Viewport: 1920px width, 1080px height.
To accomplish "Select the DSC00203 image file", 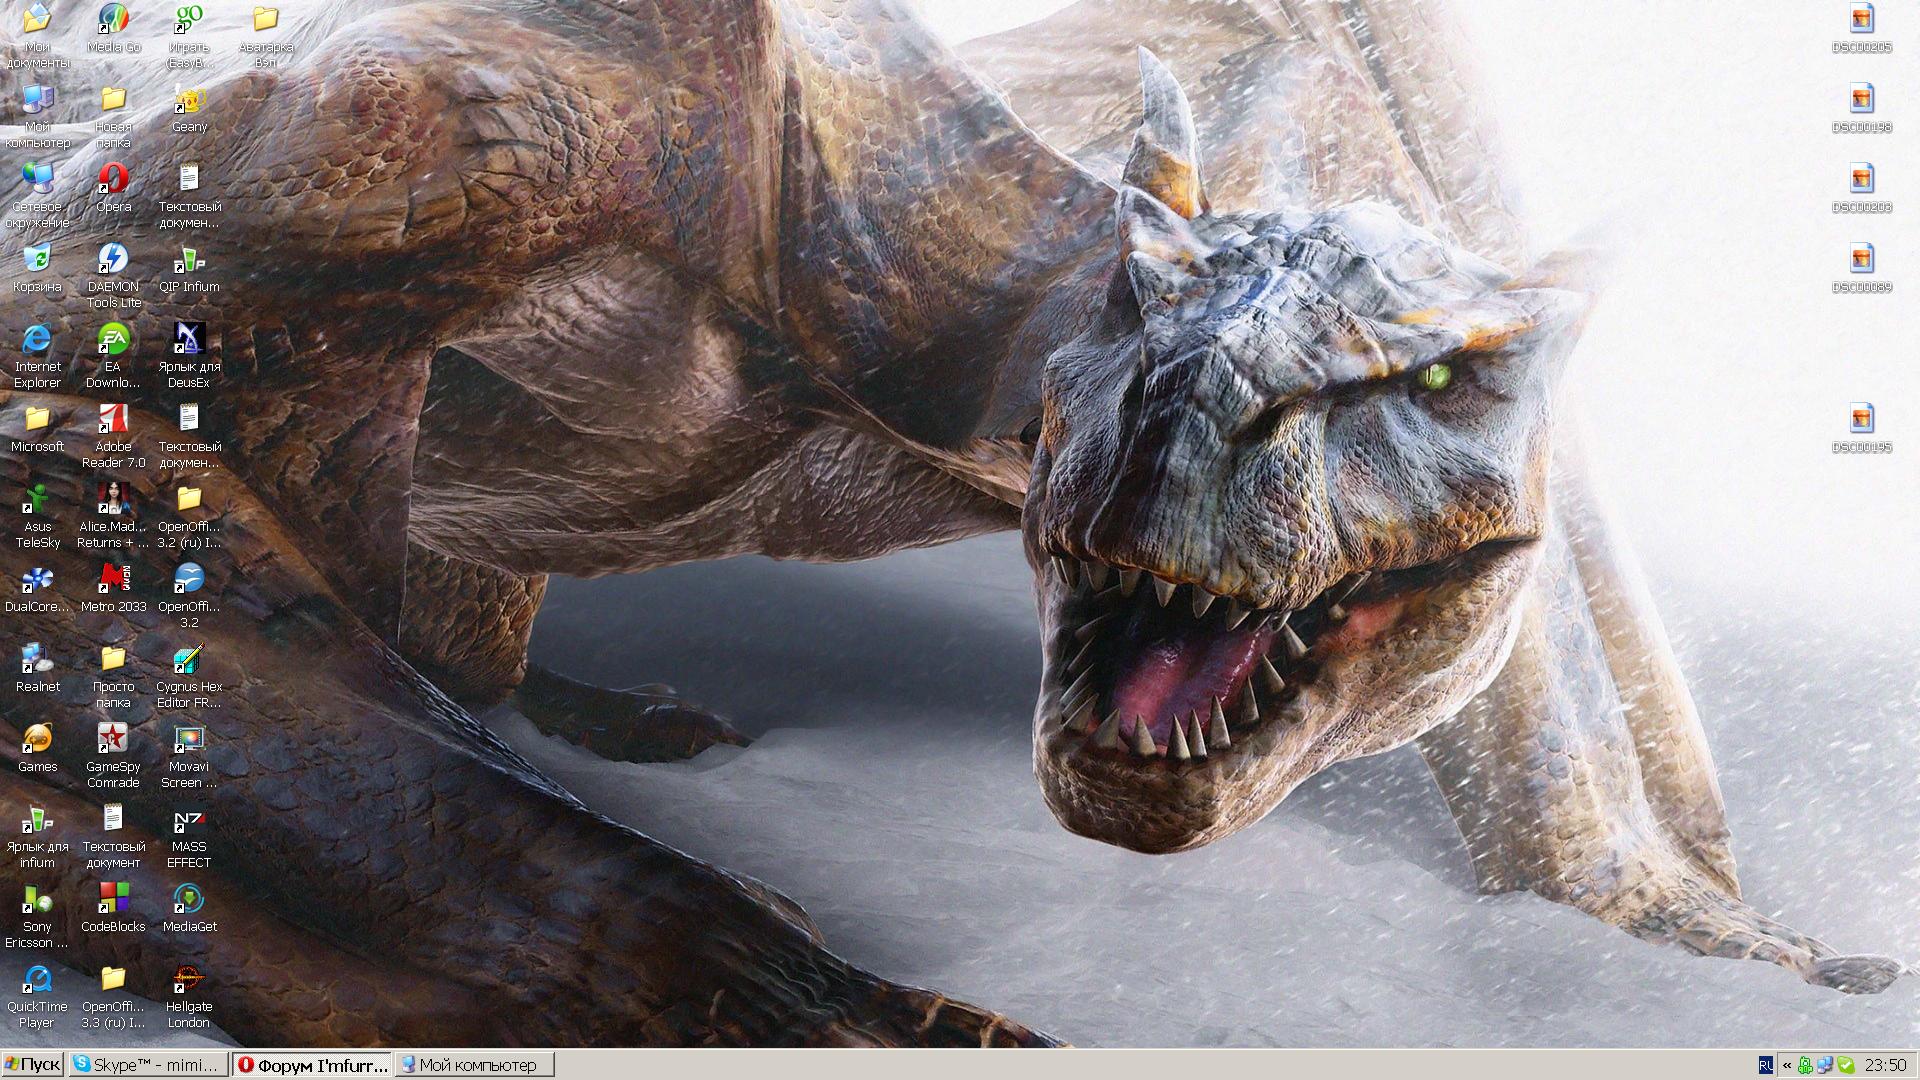I will click(x=1861, y=188).
